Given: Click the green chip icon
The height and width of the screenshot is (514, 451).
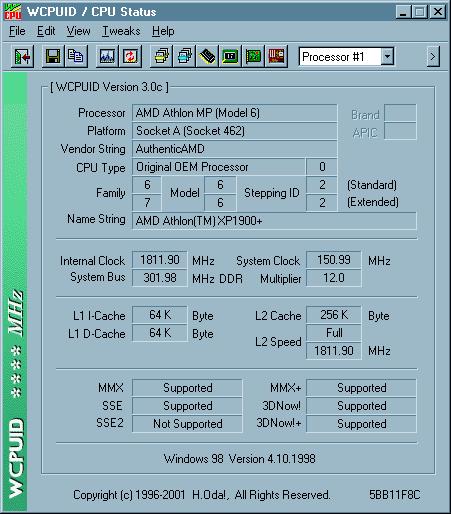Looking at the screenshot, I should [230, 57].
